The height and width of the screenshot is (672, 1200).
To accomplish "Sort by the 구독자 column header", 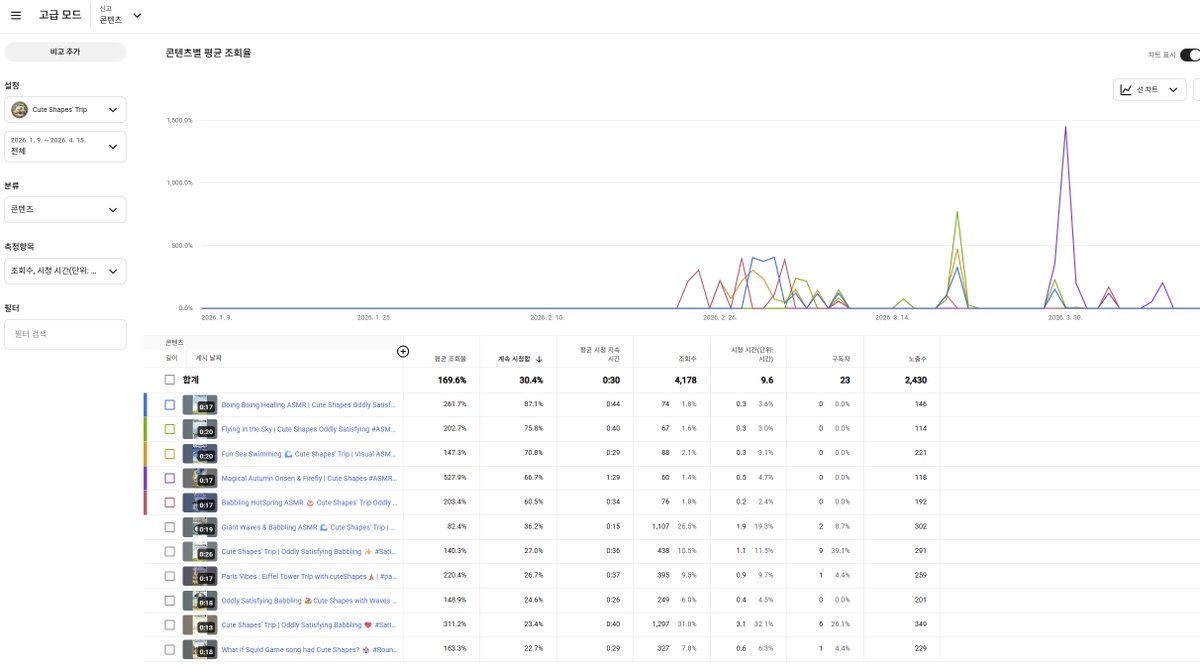I will (x=841, y=358).
